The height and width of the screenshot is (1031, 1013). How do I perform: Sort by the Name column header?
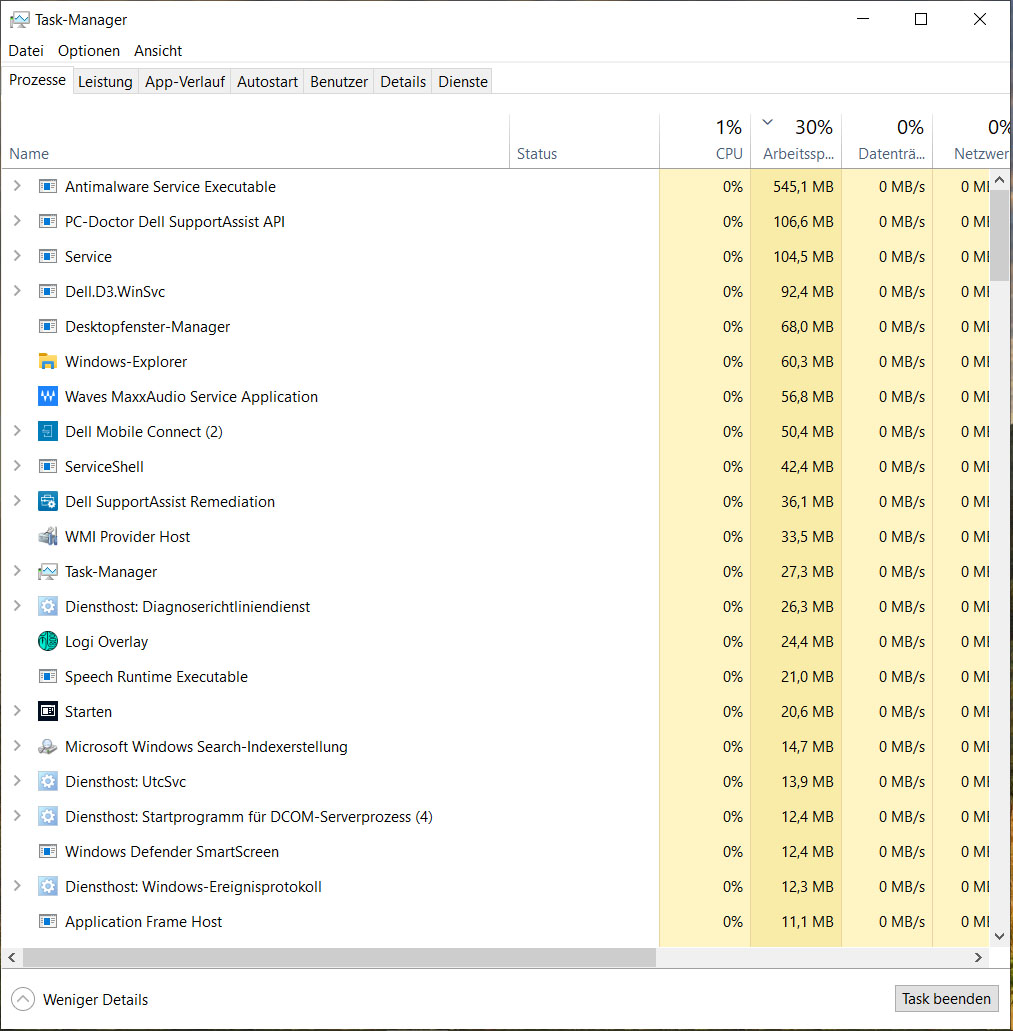click(x=255, y=141)
